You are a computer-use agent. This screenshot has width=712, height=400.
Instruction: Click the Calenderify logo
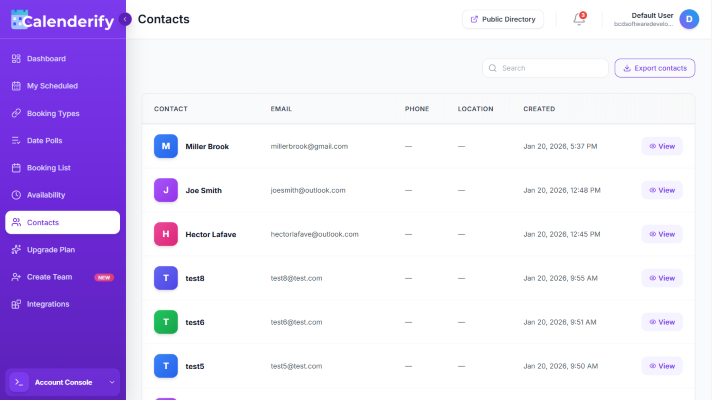click(60, 19)
